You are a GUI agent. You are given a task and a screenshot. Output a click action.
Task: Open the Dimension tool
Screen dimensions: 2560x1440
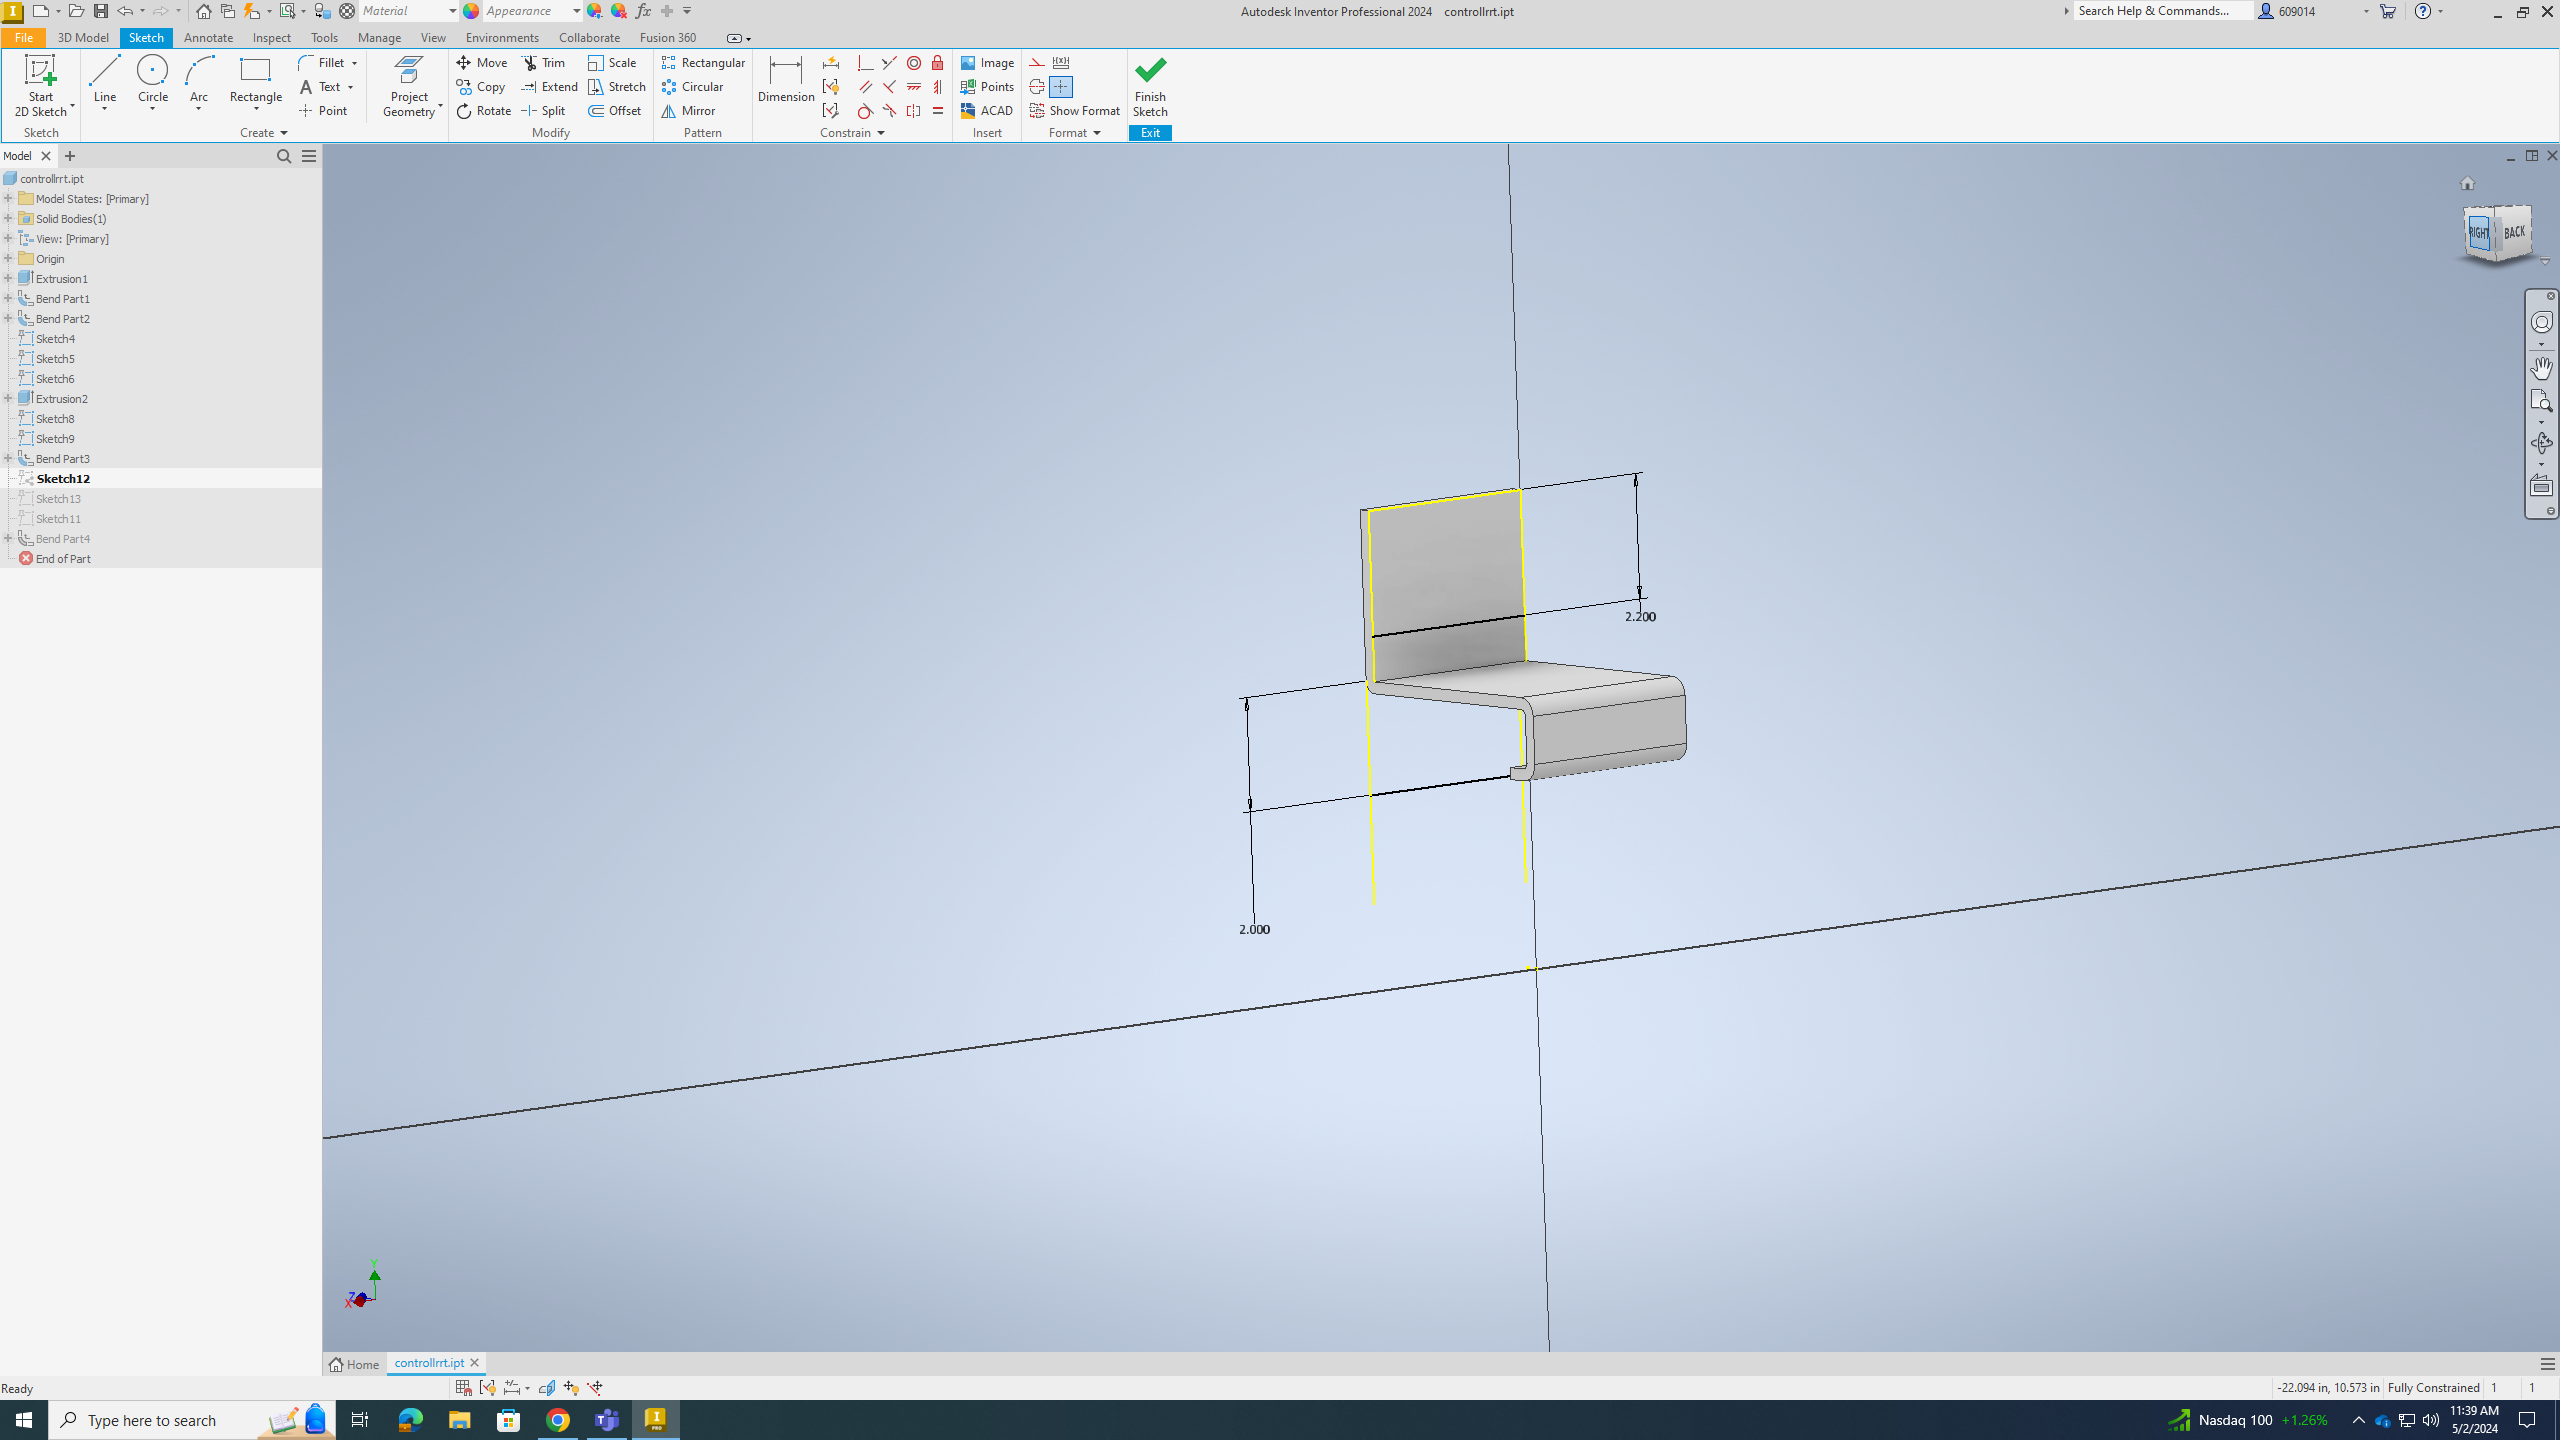(785, 80)
